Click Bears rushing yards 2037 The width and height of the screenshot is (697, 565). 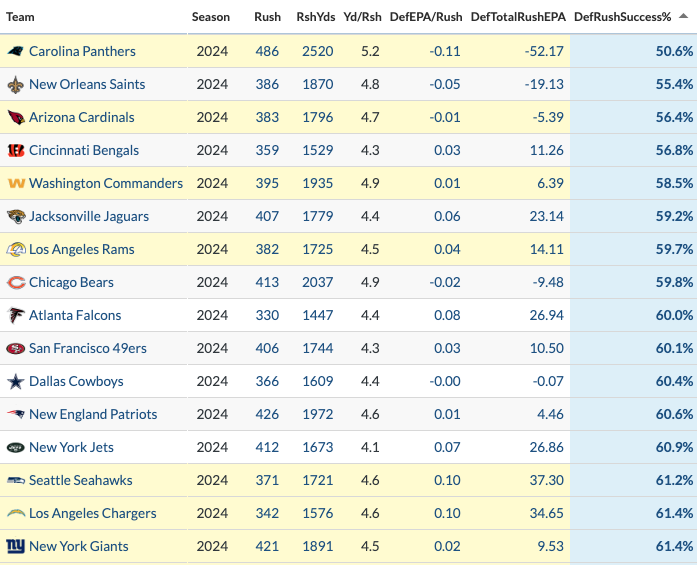[317, 282]
